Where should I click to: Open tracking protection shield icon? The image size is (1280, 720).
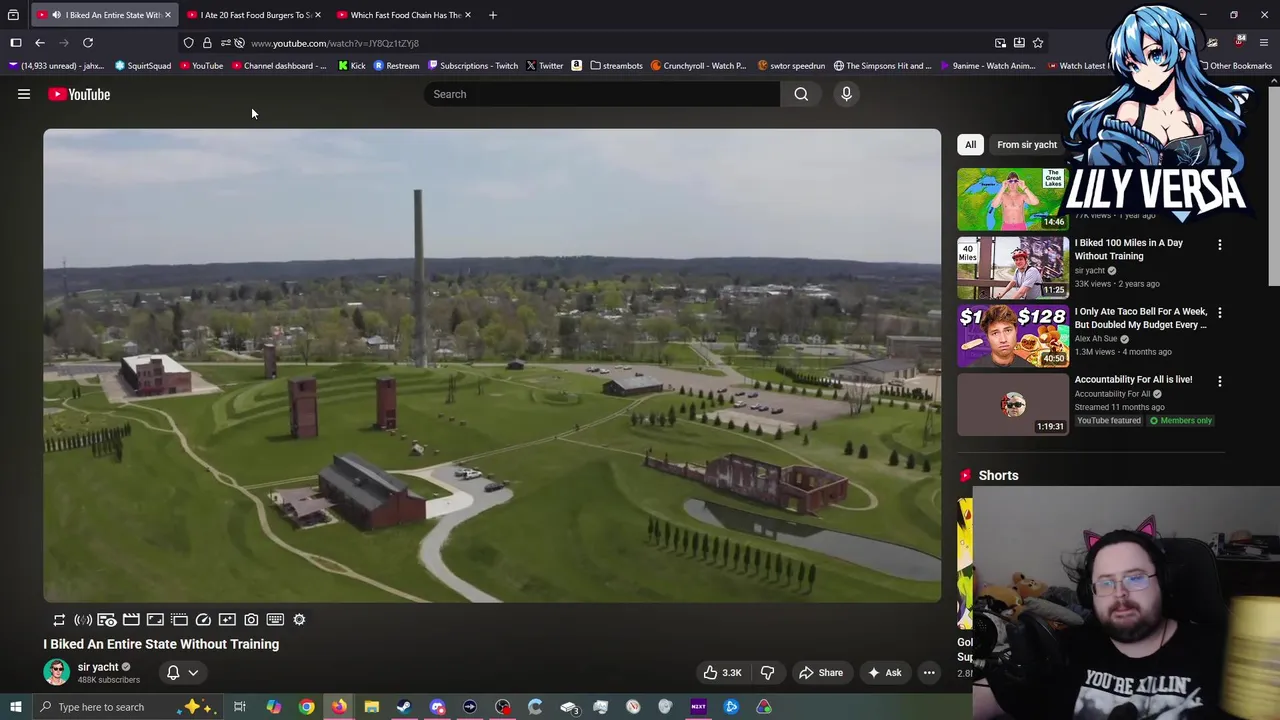tap(188, 43)
